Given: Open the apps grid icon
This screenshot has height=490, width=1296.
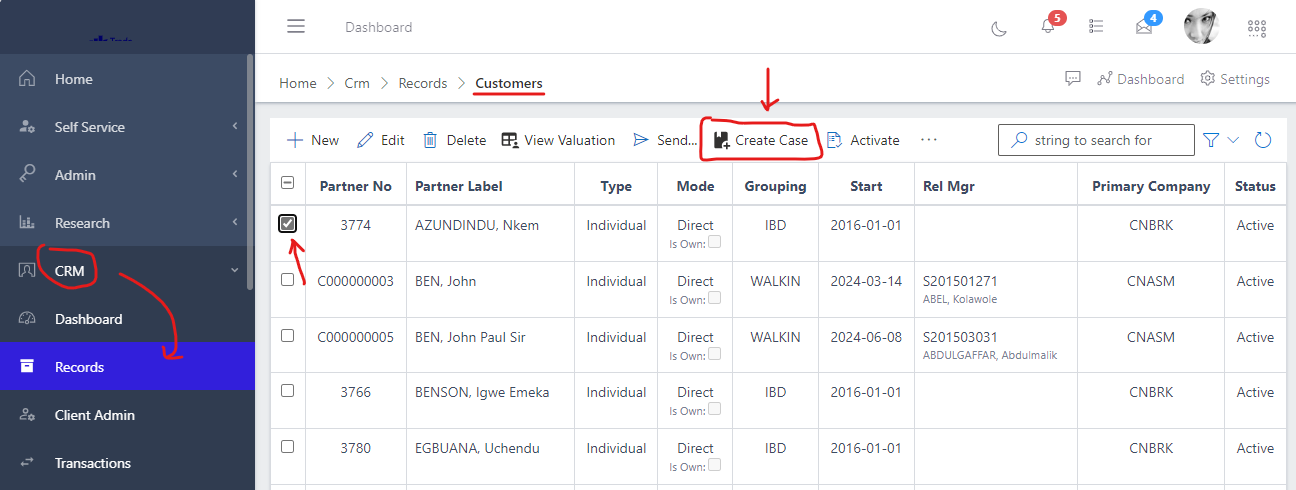Looking at the screenshot, I should tap(1257, 27).
